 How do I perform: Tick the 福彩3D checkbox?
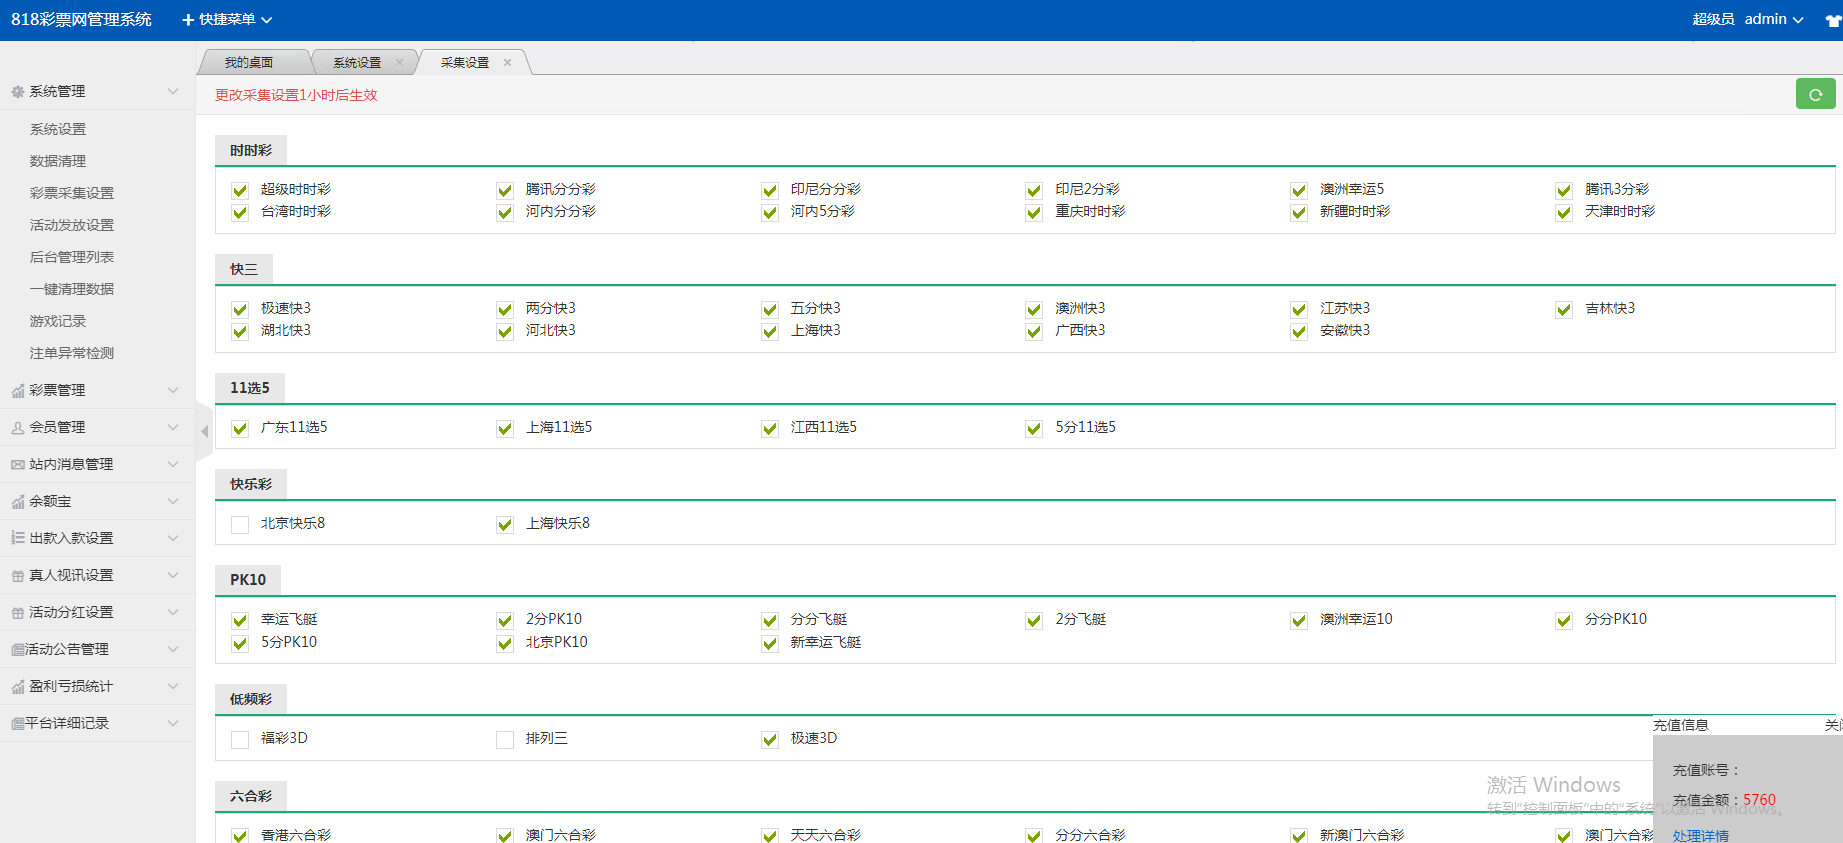[x=240, y=739]
